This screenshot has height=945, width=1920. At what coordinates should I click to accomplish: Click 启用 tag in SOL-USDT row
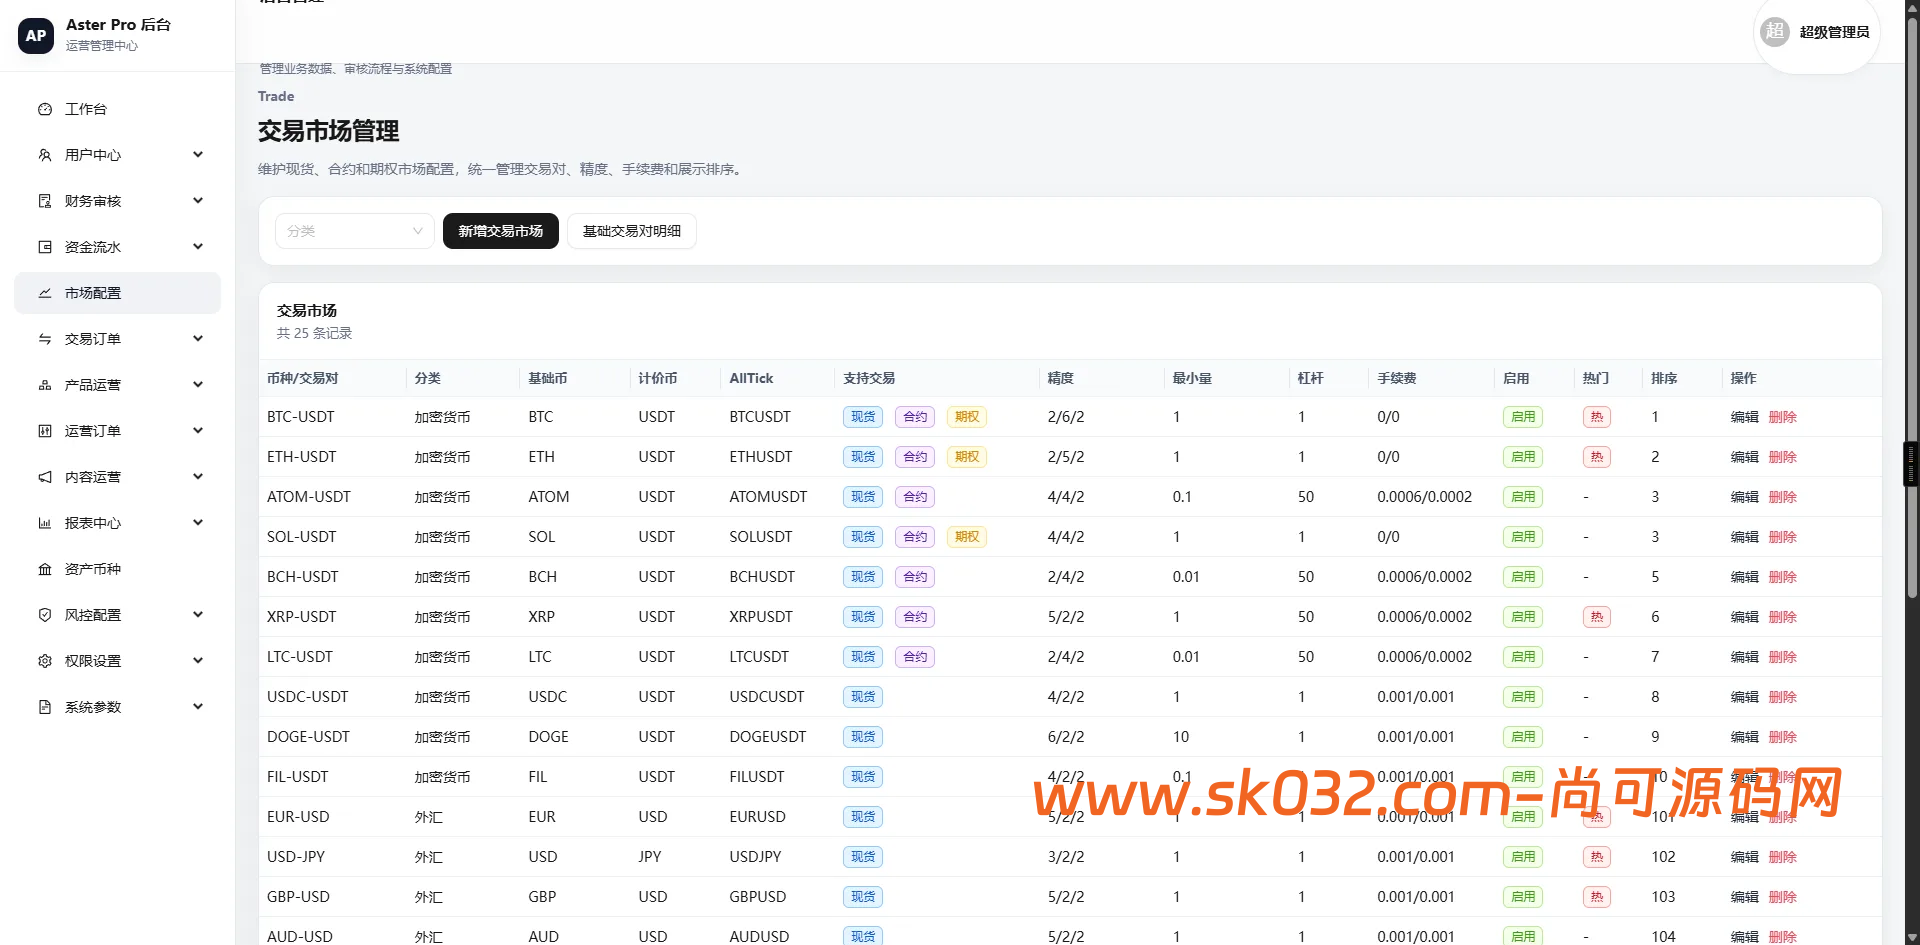[x=1522, y=537]
